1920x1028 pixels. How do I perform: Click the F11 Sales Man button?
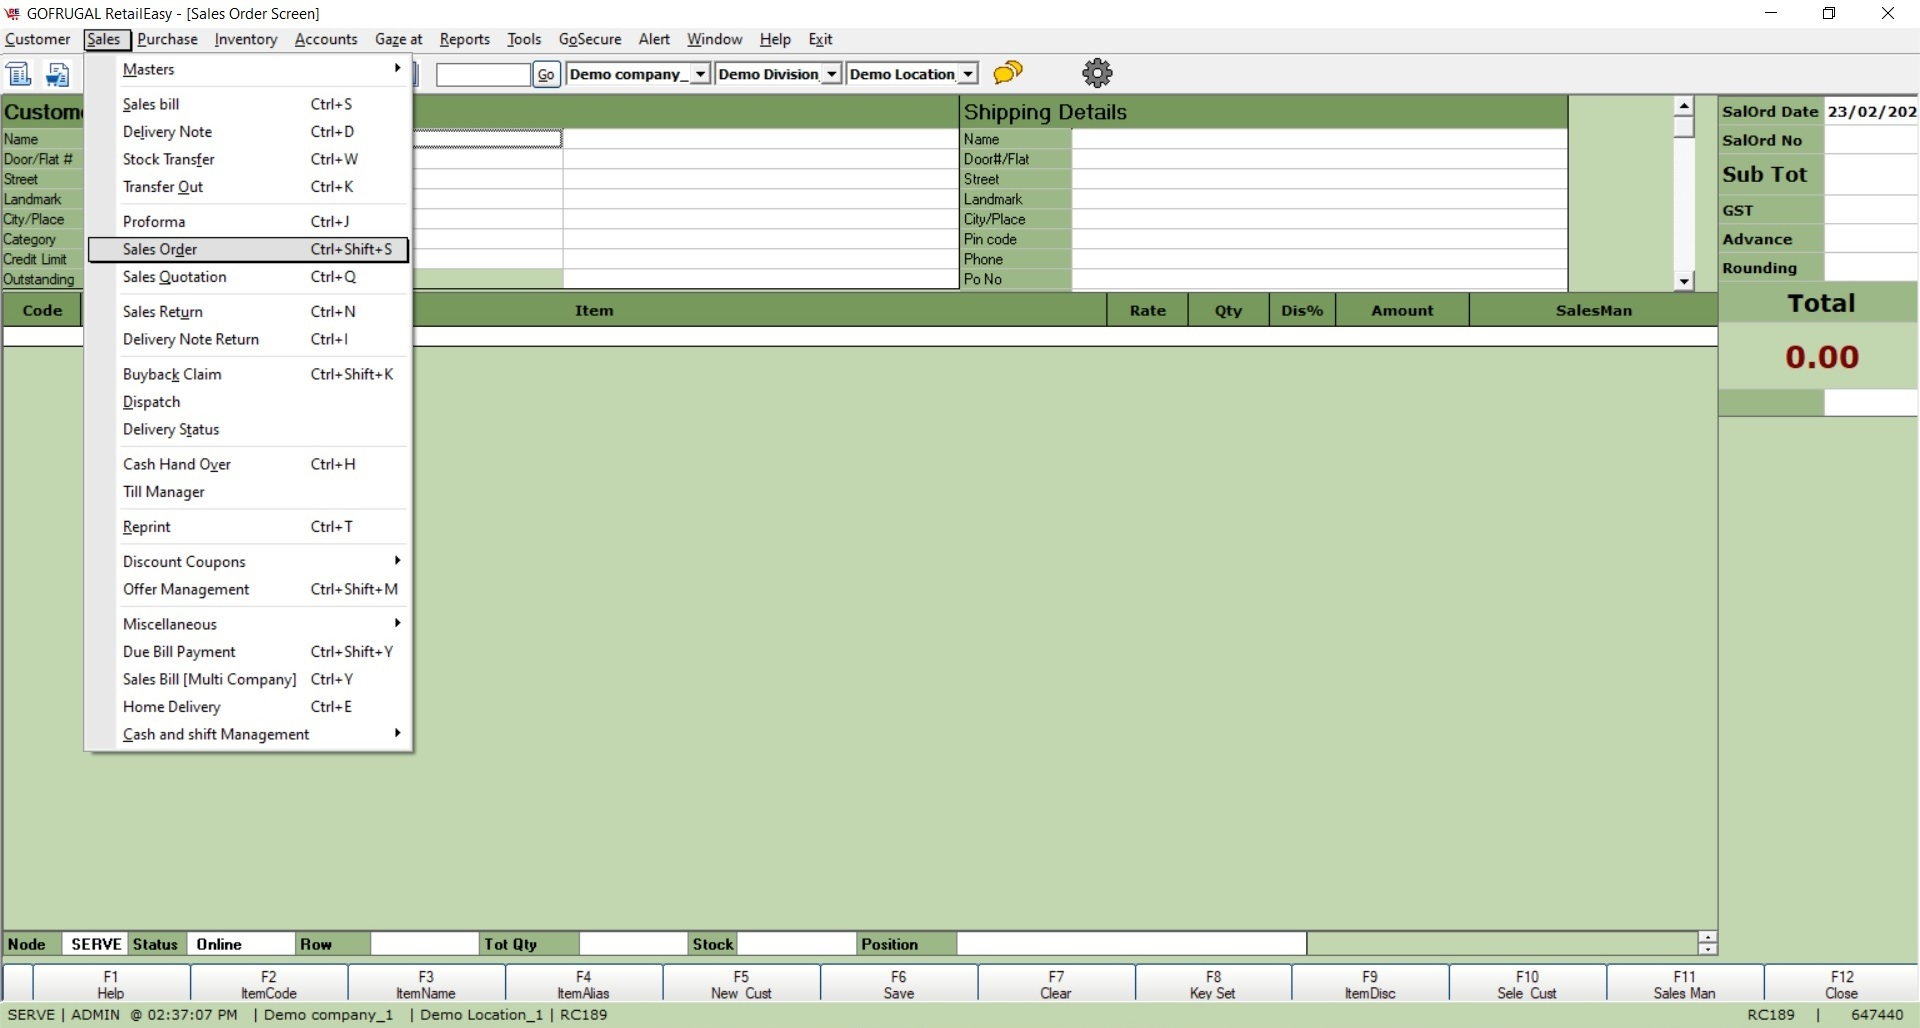(1684, 984)
